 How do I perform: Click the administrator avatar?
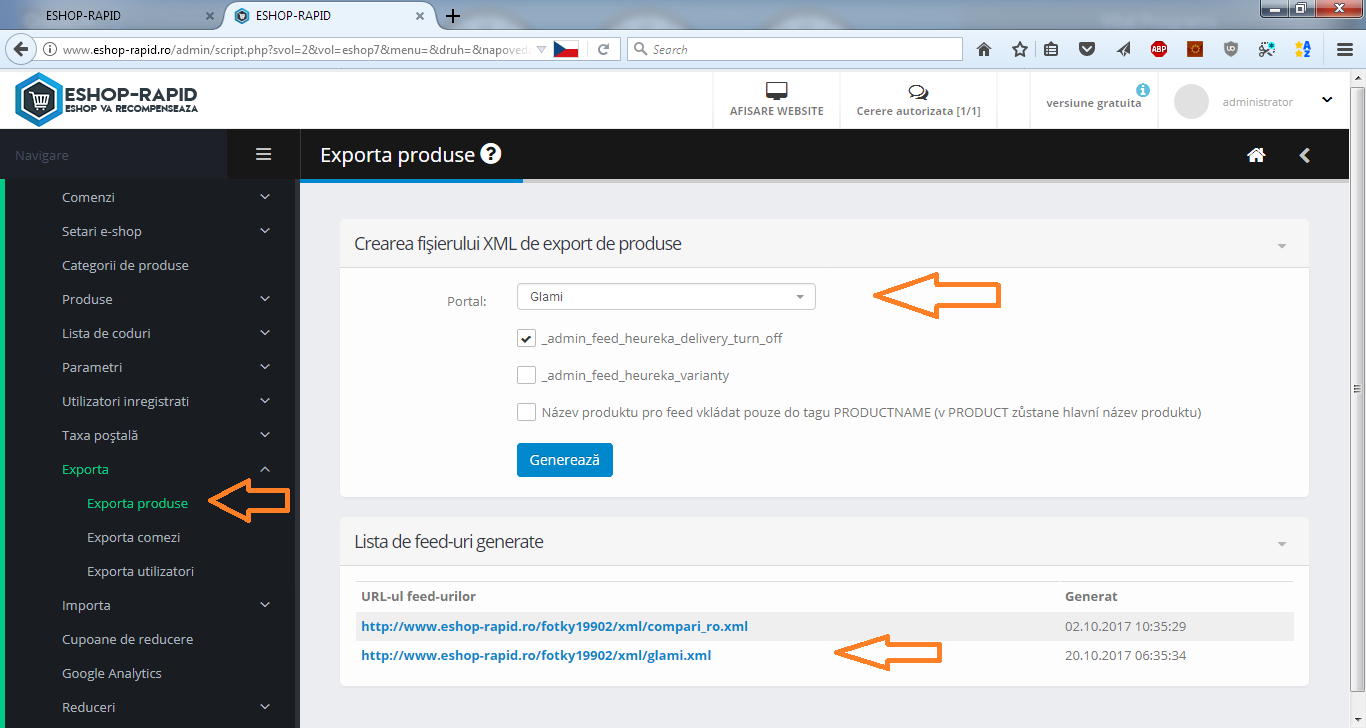coord(1191,101)
